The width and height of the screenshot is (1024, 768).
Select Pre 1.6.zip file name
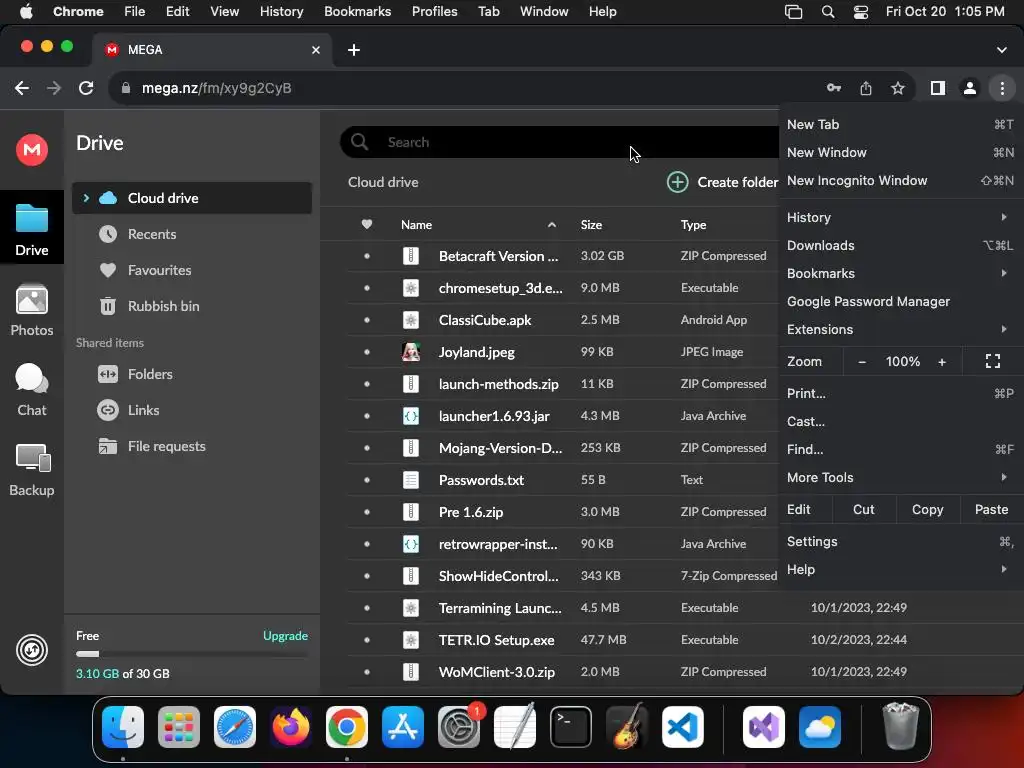coord(471,512)
